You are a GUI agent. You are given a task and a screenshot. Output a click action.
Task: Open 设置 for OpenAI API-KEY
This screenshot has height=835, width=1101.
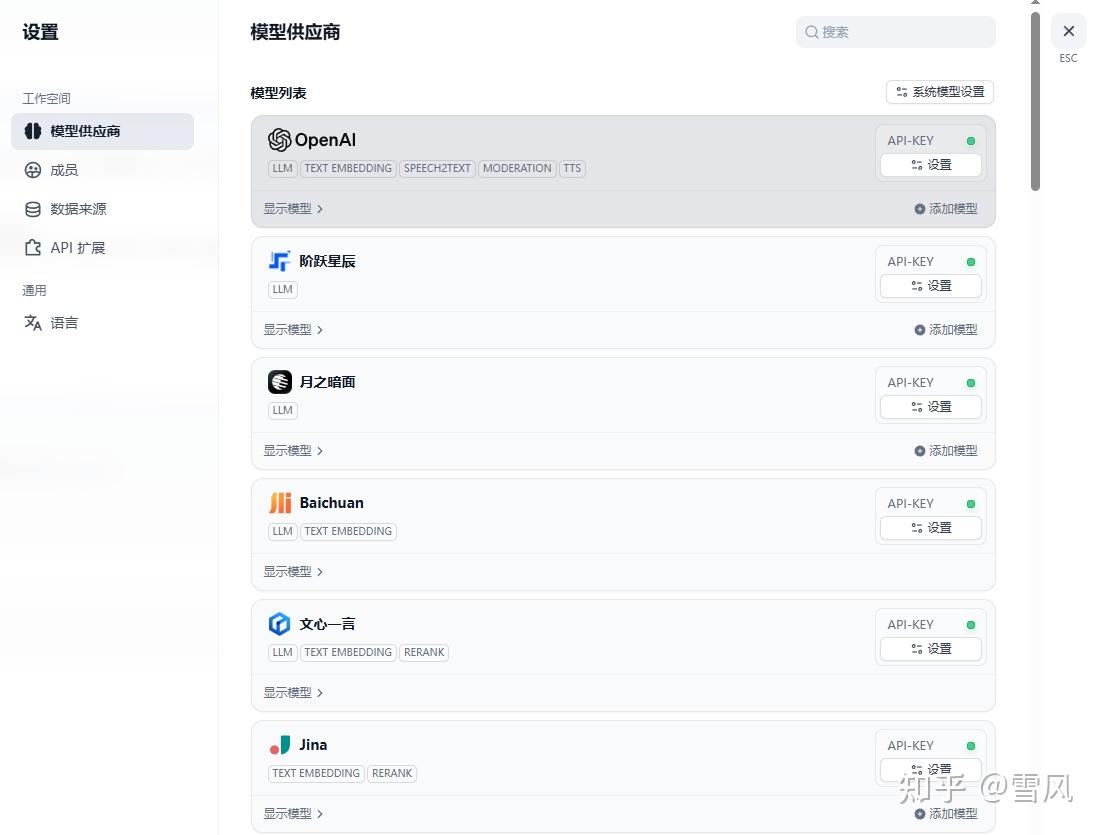tap(931, 165)
